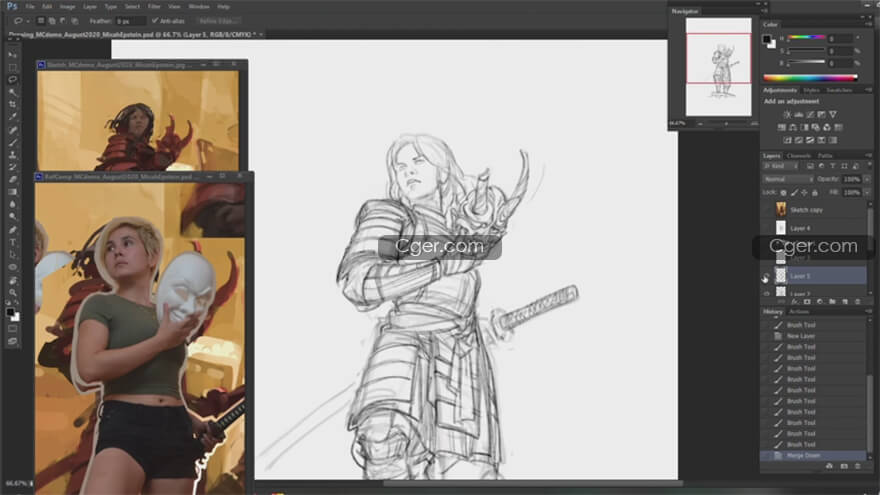880x495 pixels.
Task: Select the Brush tool in the toolbox
Action: 12,142
